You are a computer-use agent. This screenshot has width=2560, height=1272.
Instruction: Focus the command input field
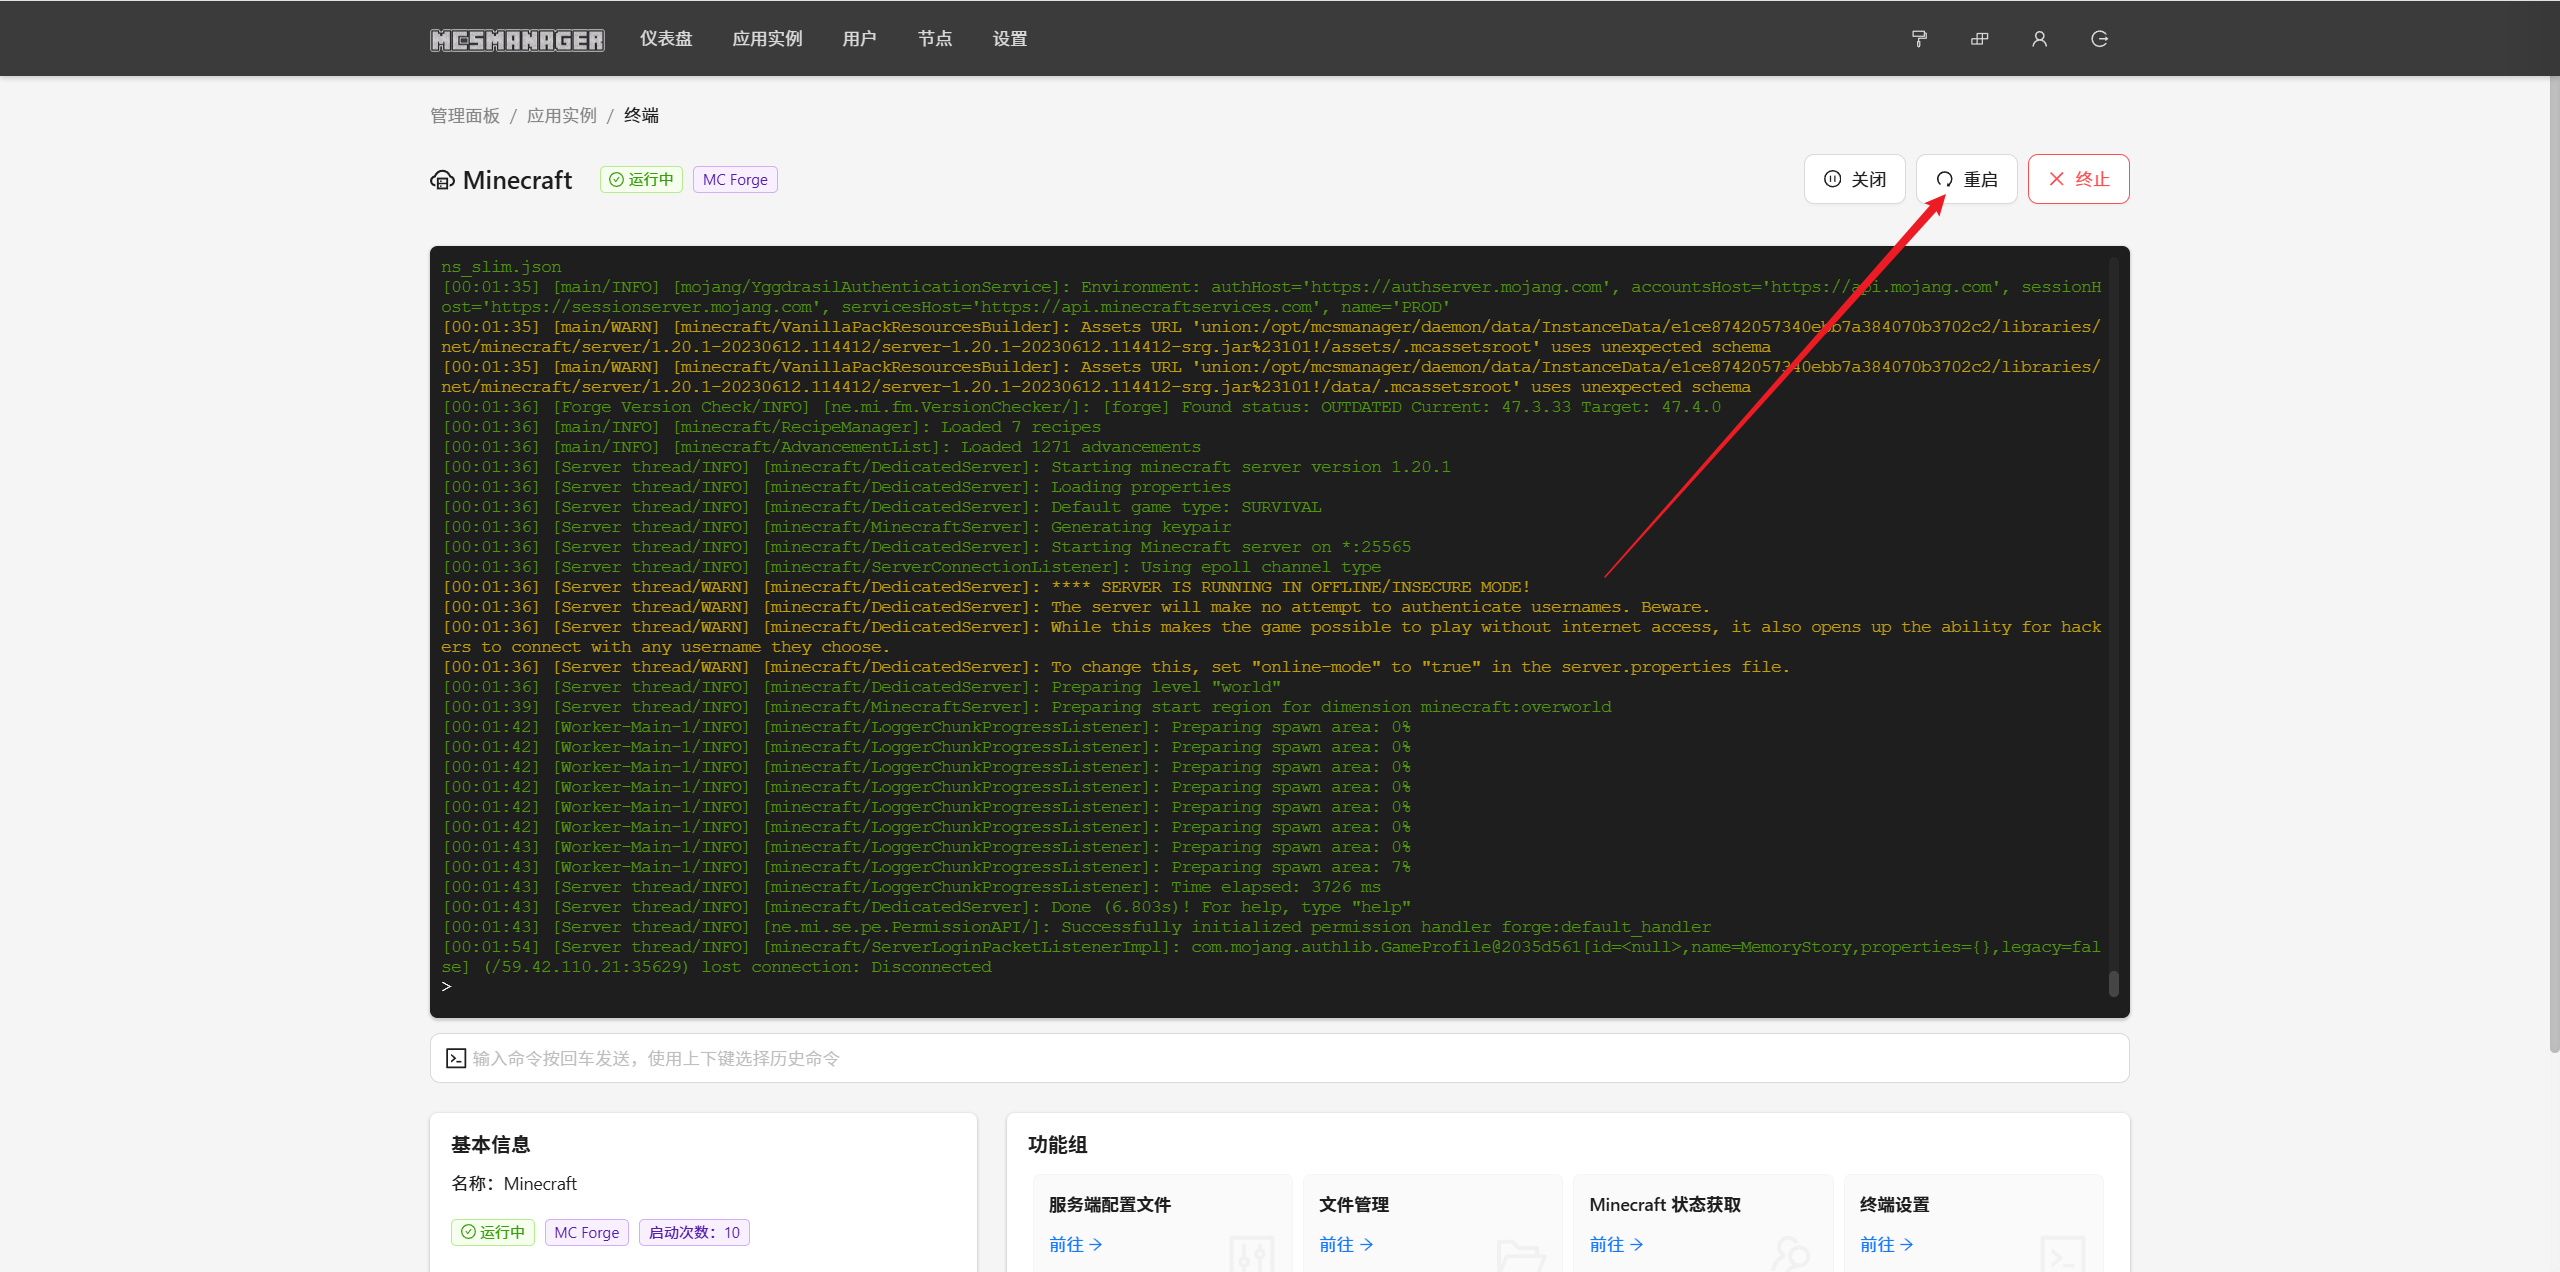click(1279, 1058)
